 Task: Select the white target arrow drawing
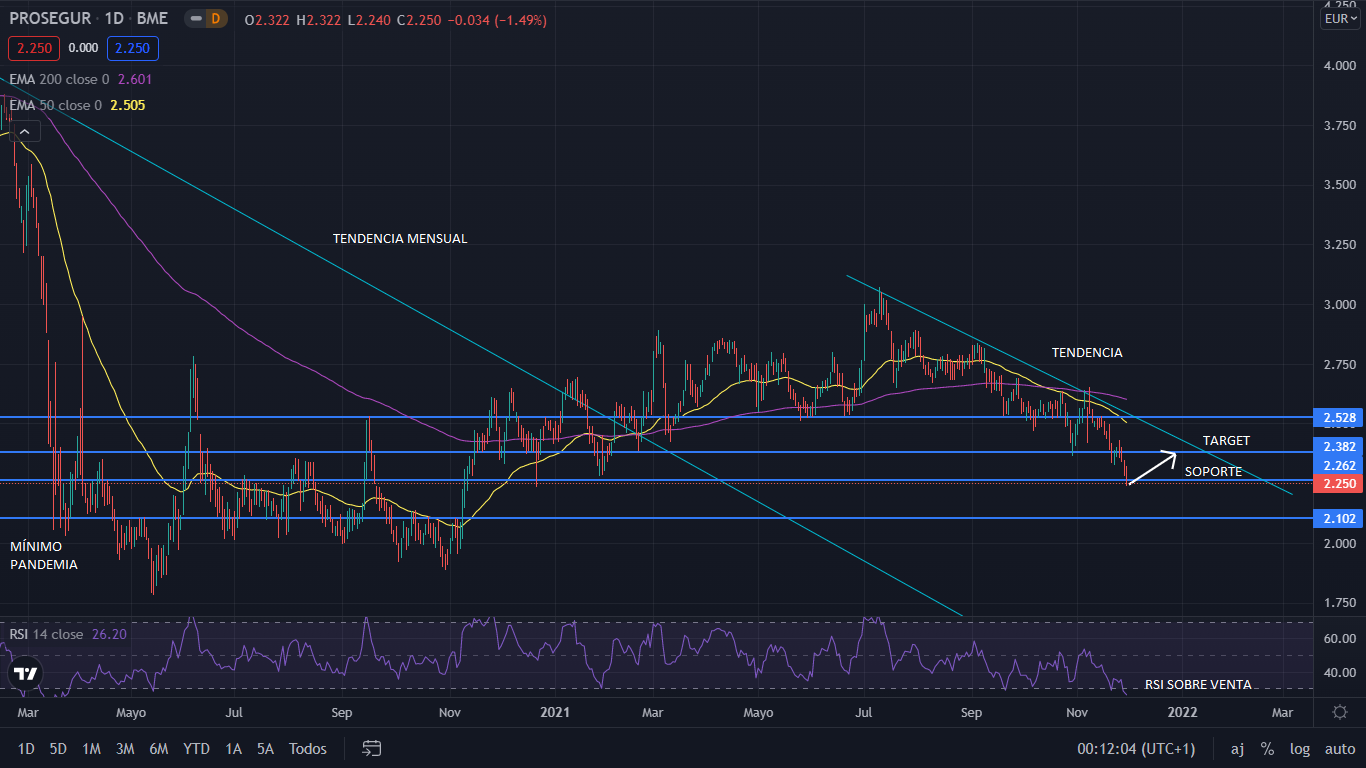(1152, 469)
